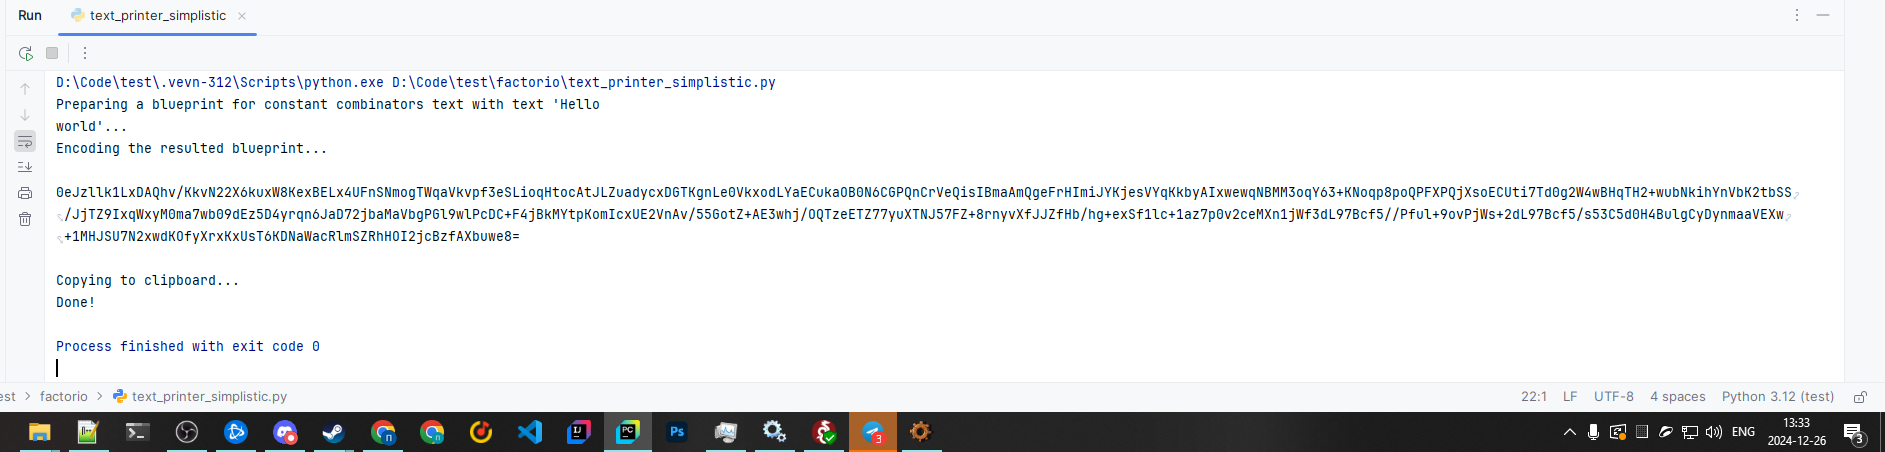Image resolution: width=1885 pixels, height=452 pixels.
Task: Open Visual Studio Code from the taskbar
Action: [x=530, y=432]
